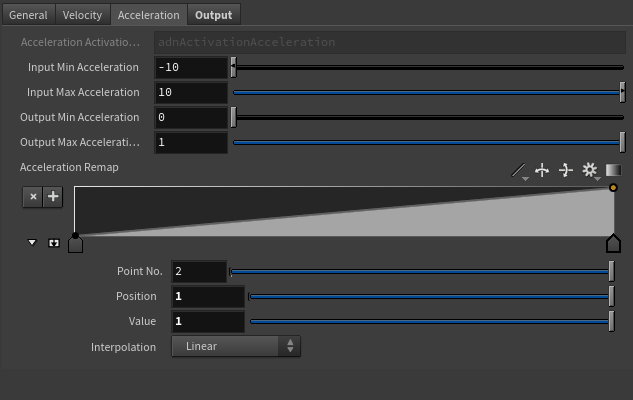Image resolution: width=633 pixels, height=400 pixels.
Task: Click the Input Min Acceleration slider handle
Action: (233, 67)
